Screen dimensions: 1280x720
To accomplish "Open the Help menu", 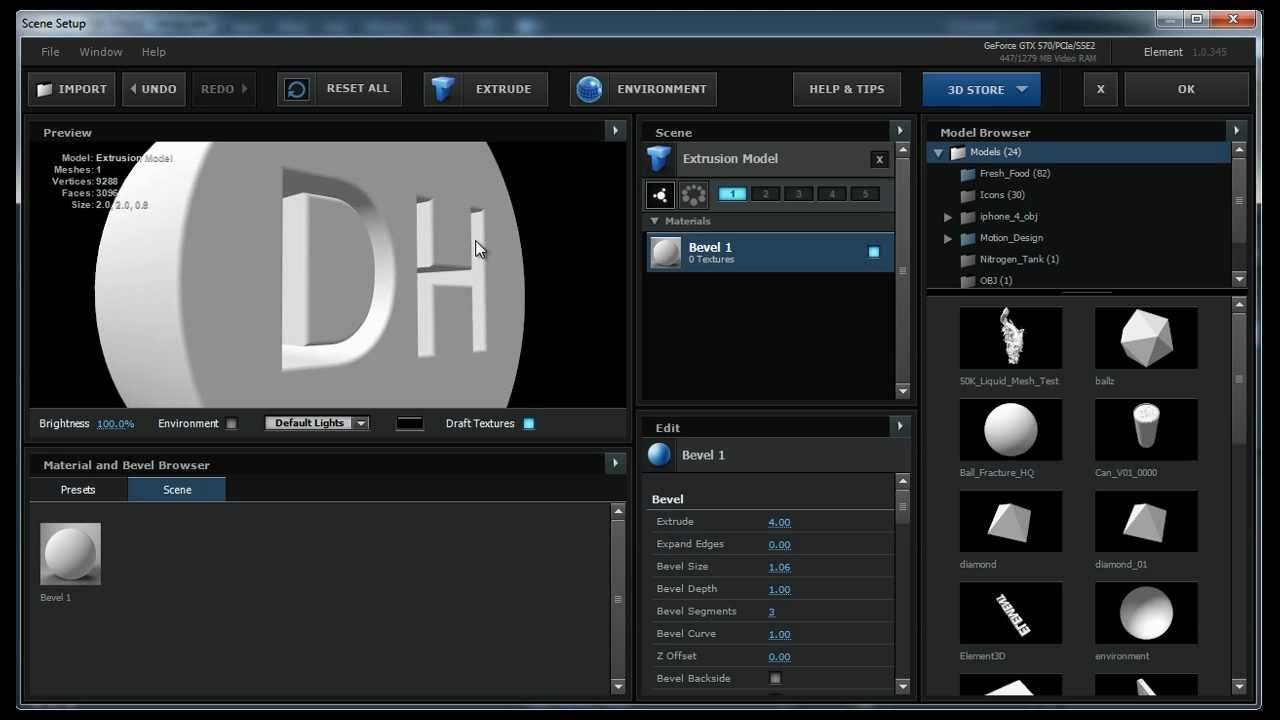I will point(154,52).
